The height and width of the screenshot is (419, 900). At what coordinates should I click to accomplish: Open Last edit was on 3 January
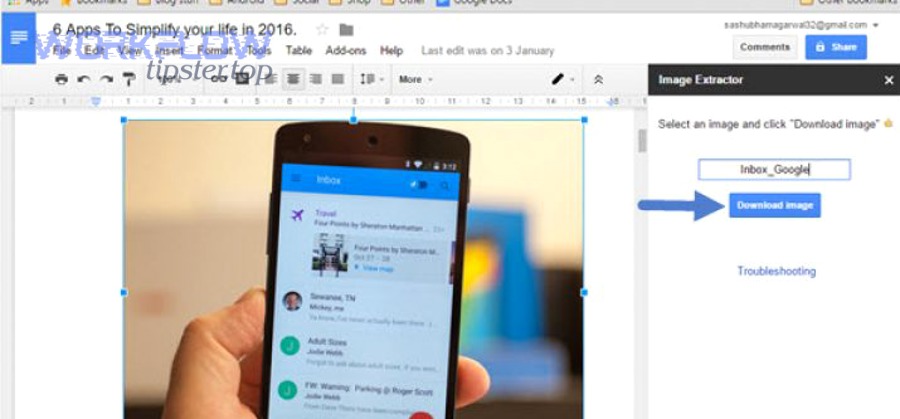pyautogui.click(x=488, y=51)
